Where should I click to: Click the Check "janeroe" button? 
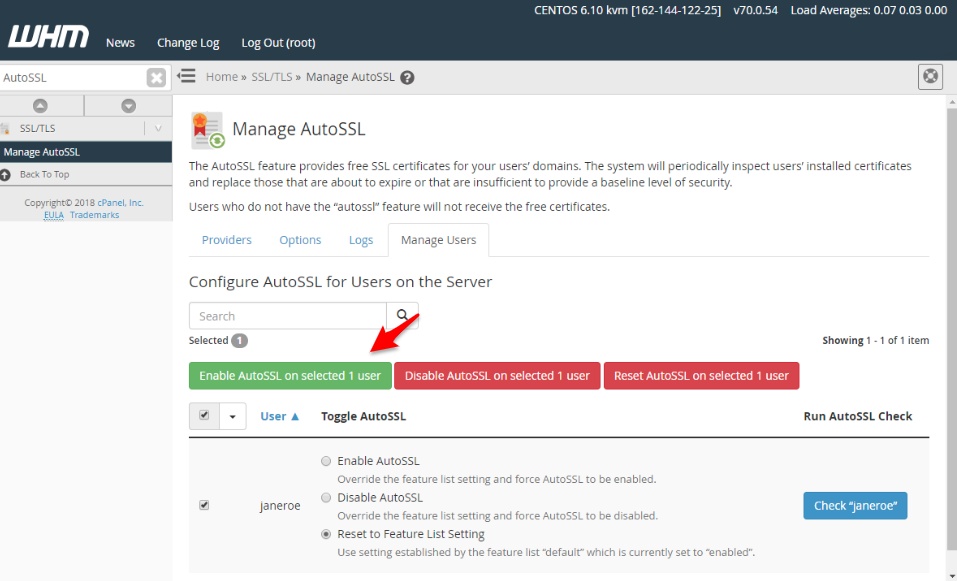855,506
